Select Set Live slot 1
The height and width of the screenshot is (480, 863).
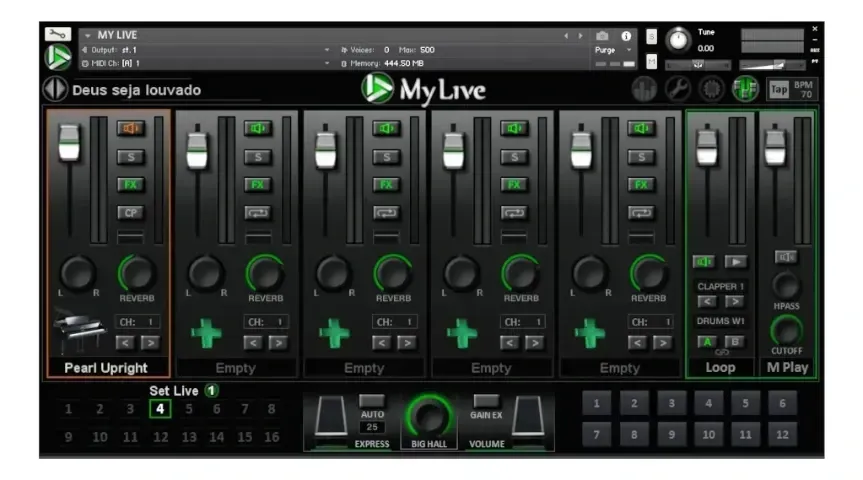tap(68, 409)
